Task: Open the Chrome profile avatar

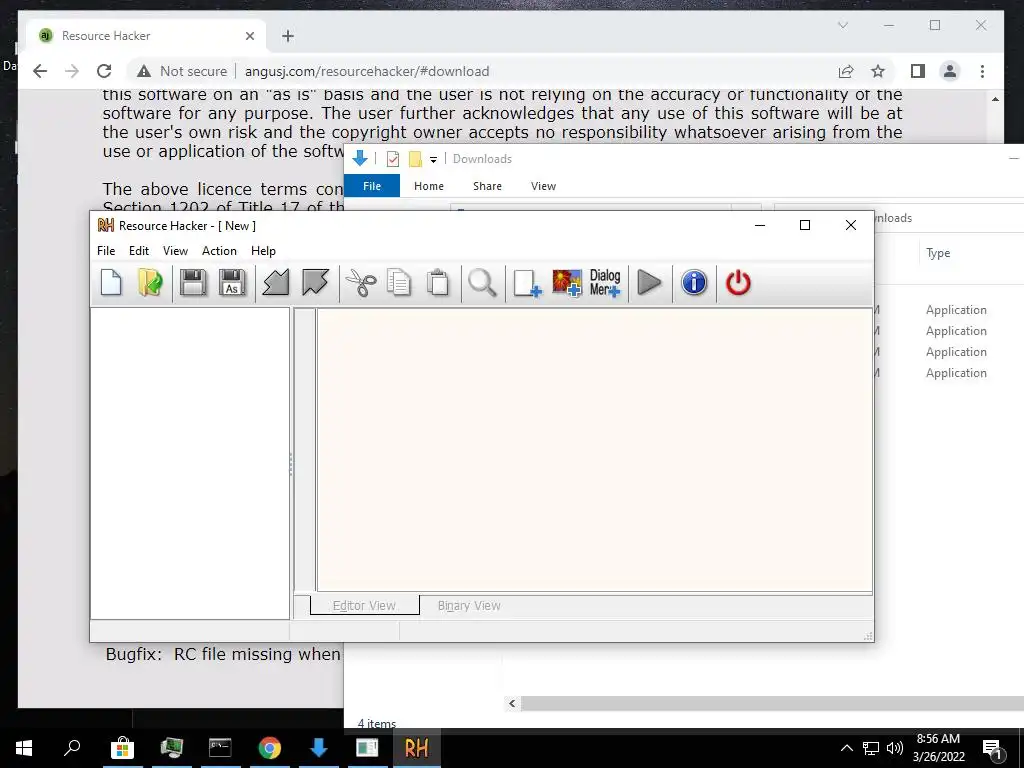Action: (950, 71)
